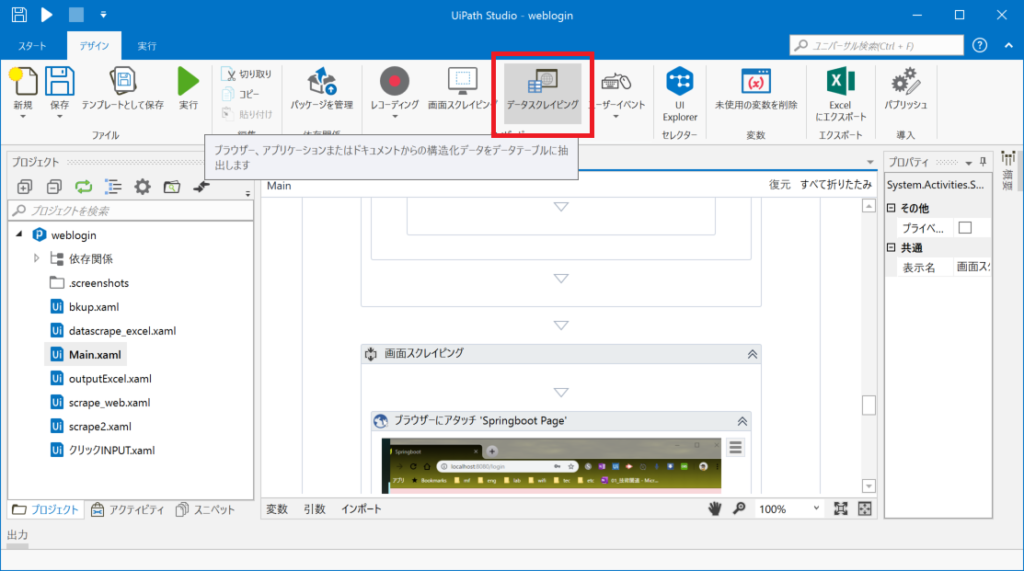Click the save icon in title bar
Screen dimensions: 1024x571
coord(19,14)
